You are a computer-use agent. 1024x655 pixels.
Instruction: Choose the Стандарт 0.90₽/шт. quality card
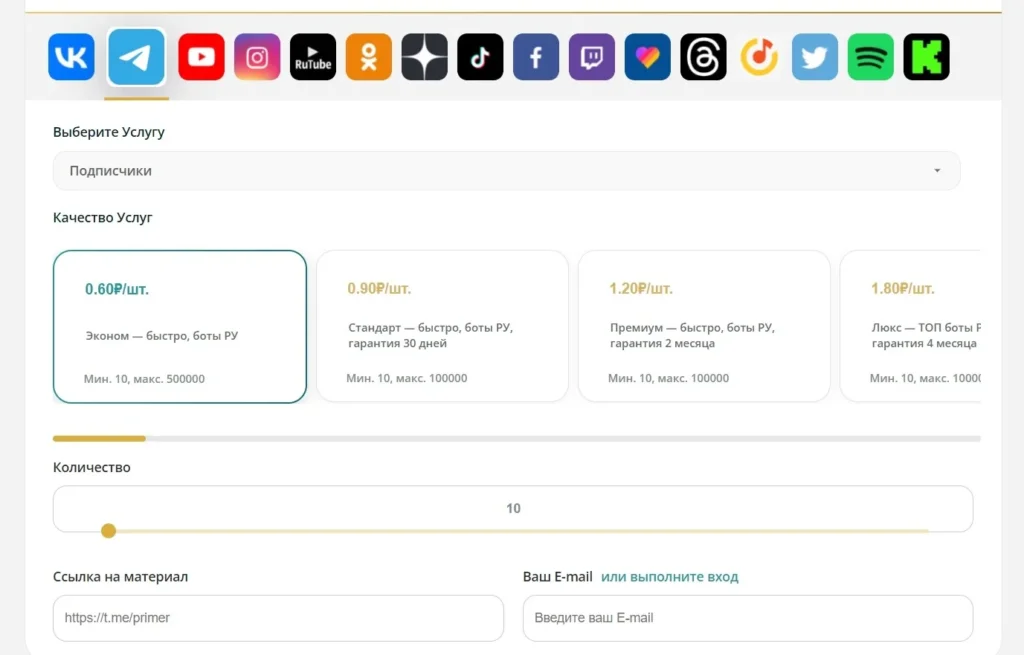coord(442,326)
